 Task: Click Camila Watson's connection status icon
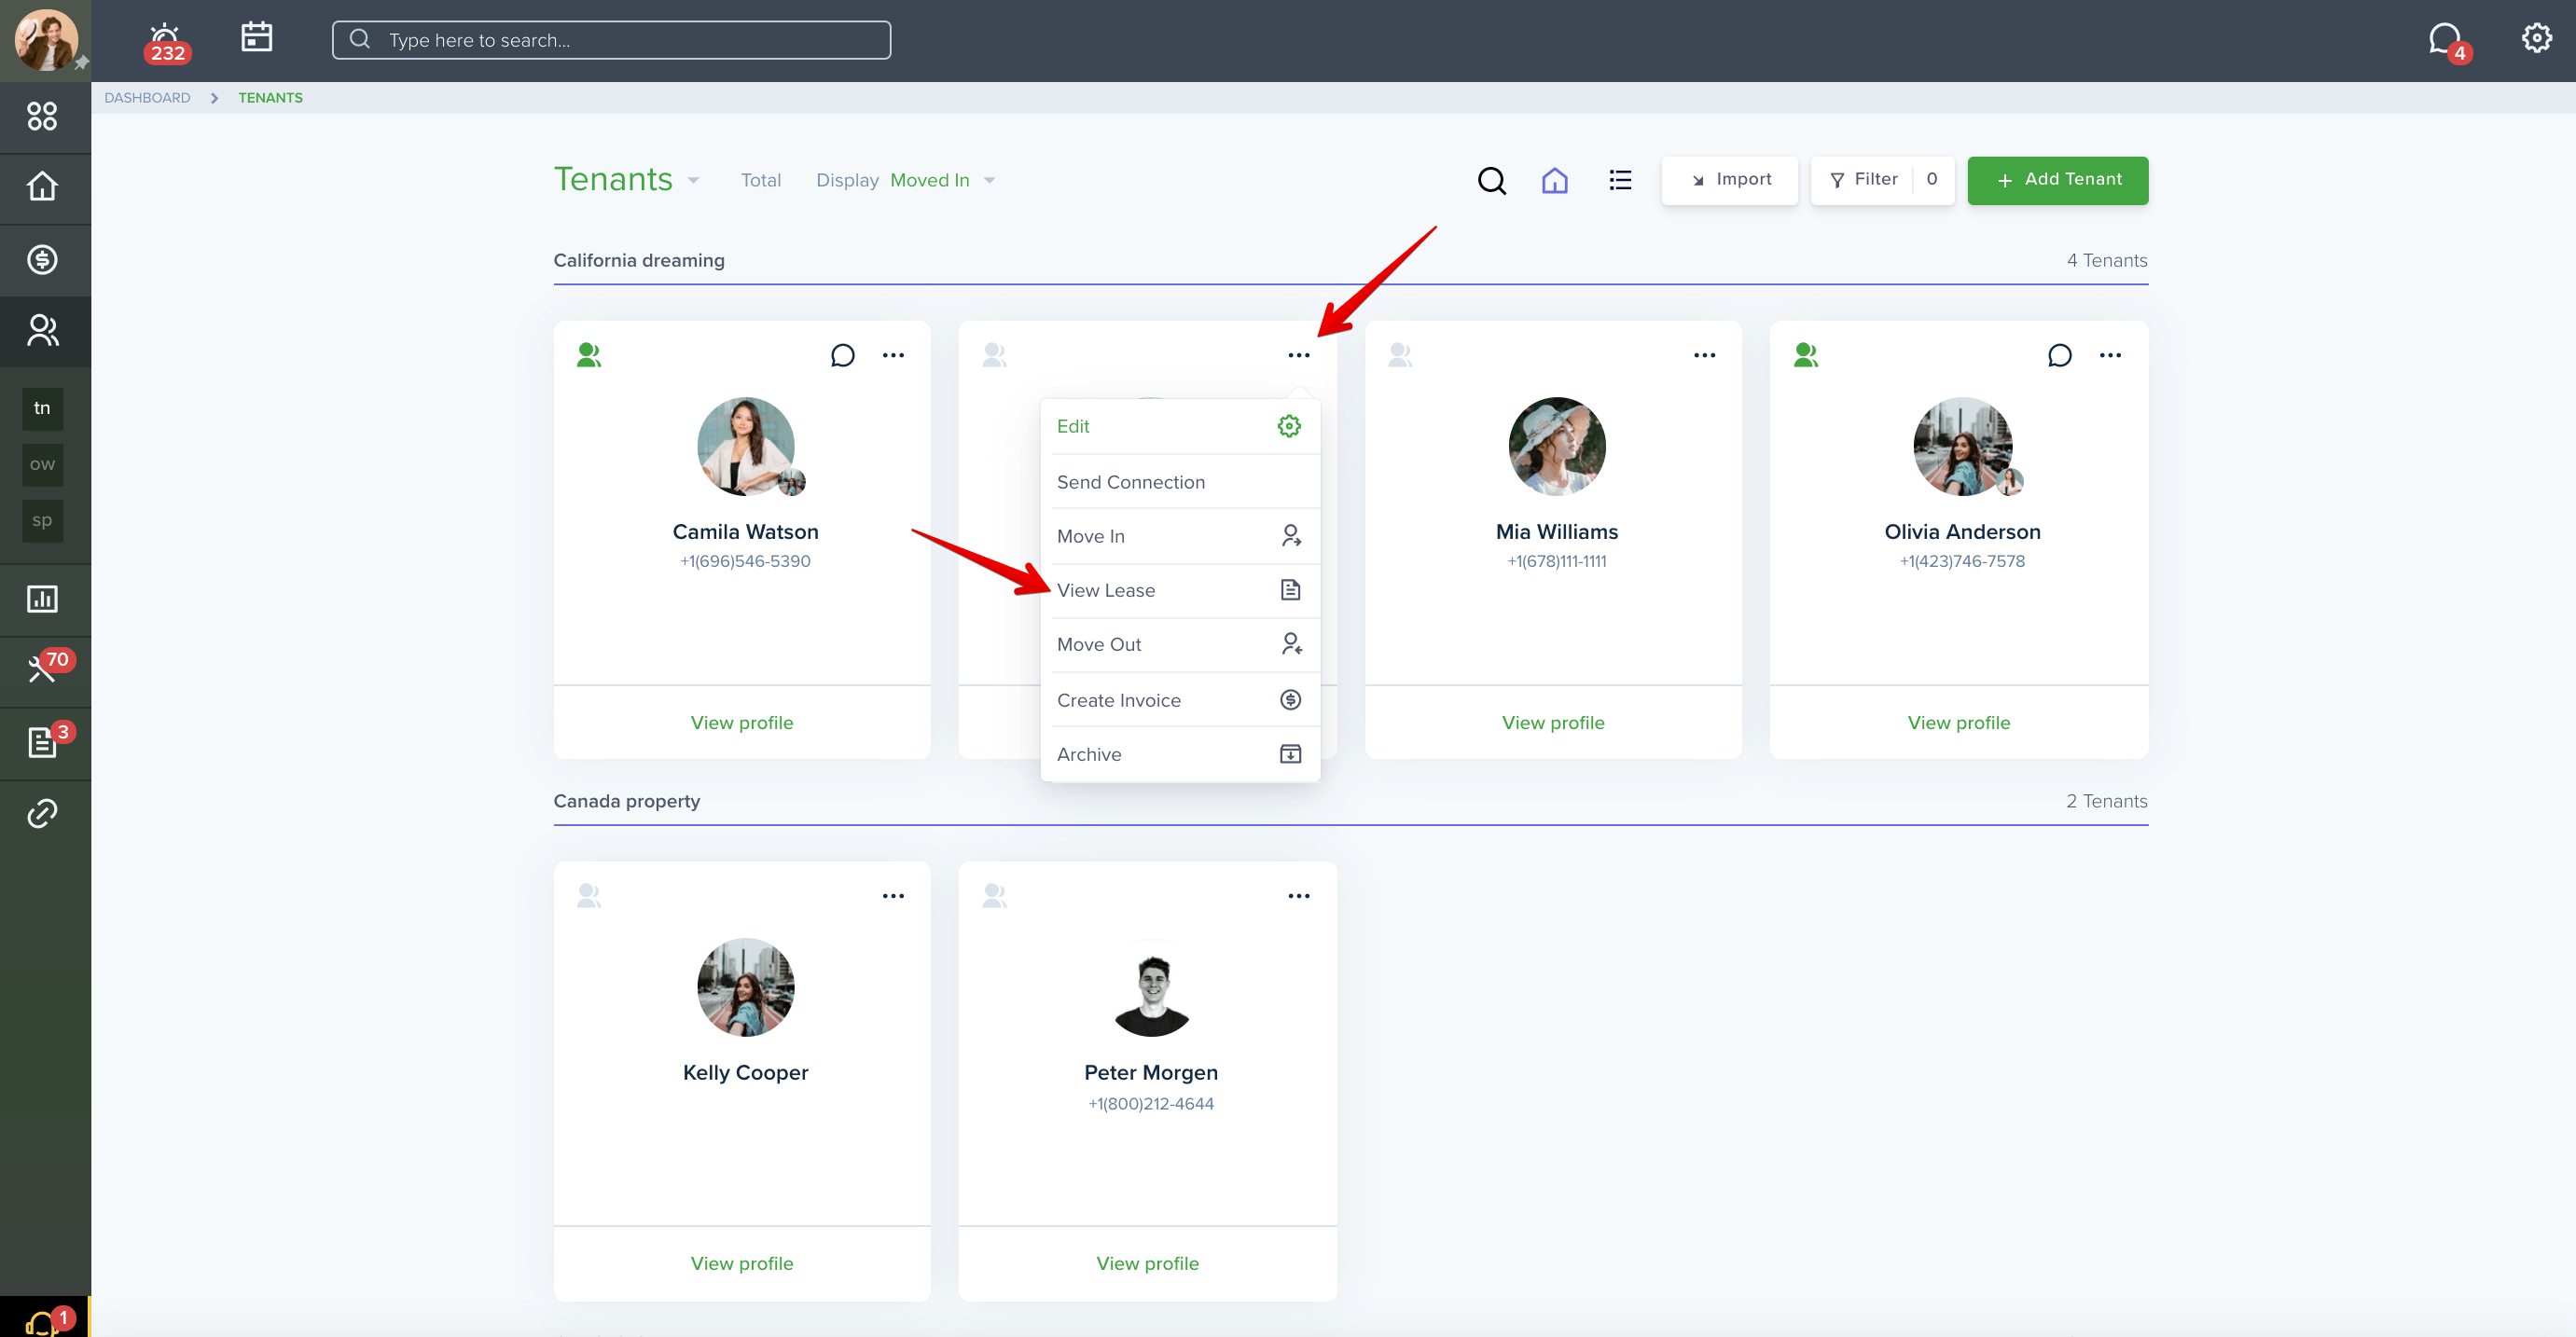tap(588, 355)
